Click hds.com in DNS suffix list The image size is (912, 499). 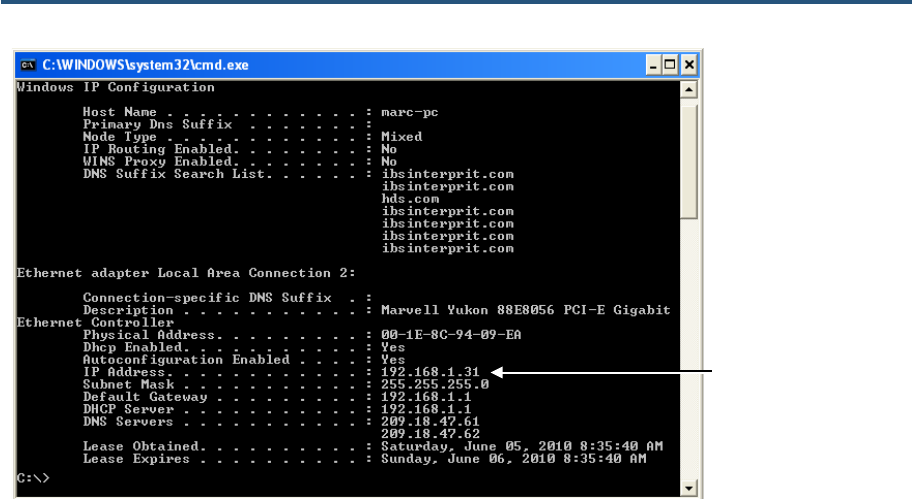(410, 199)
